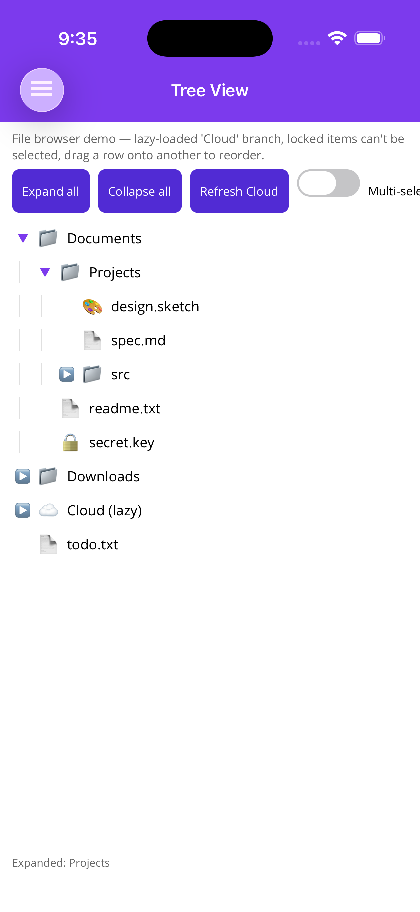Click the src folder icon
The height and width of the screenshot is (912, 420).
tap(92, 375)
